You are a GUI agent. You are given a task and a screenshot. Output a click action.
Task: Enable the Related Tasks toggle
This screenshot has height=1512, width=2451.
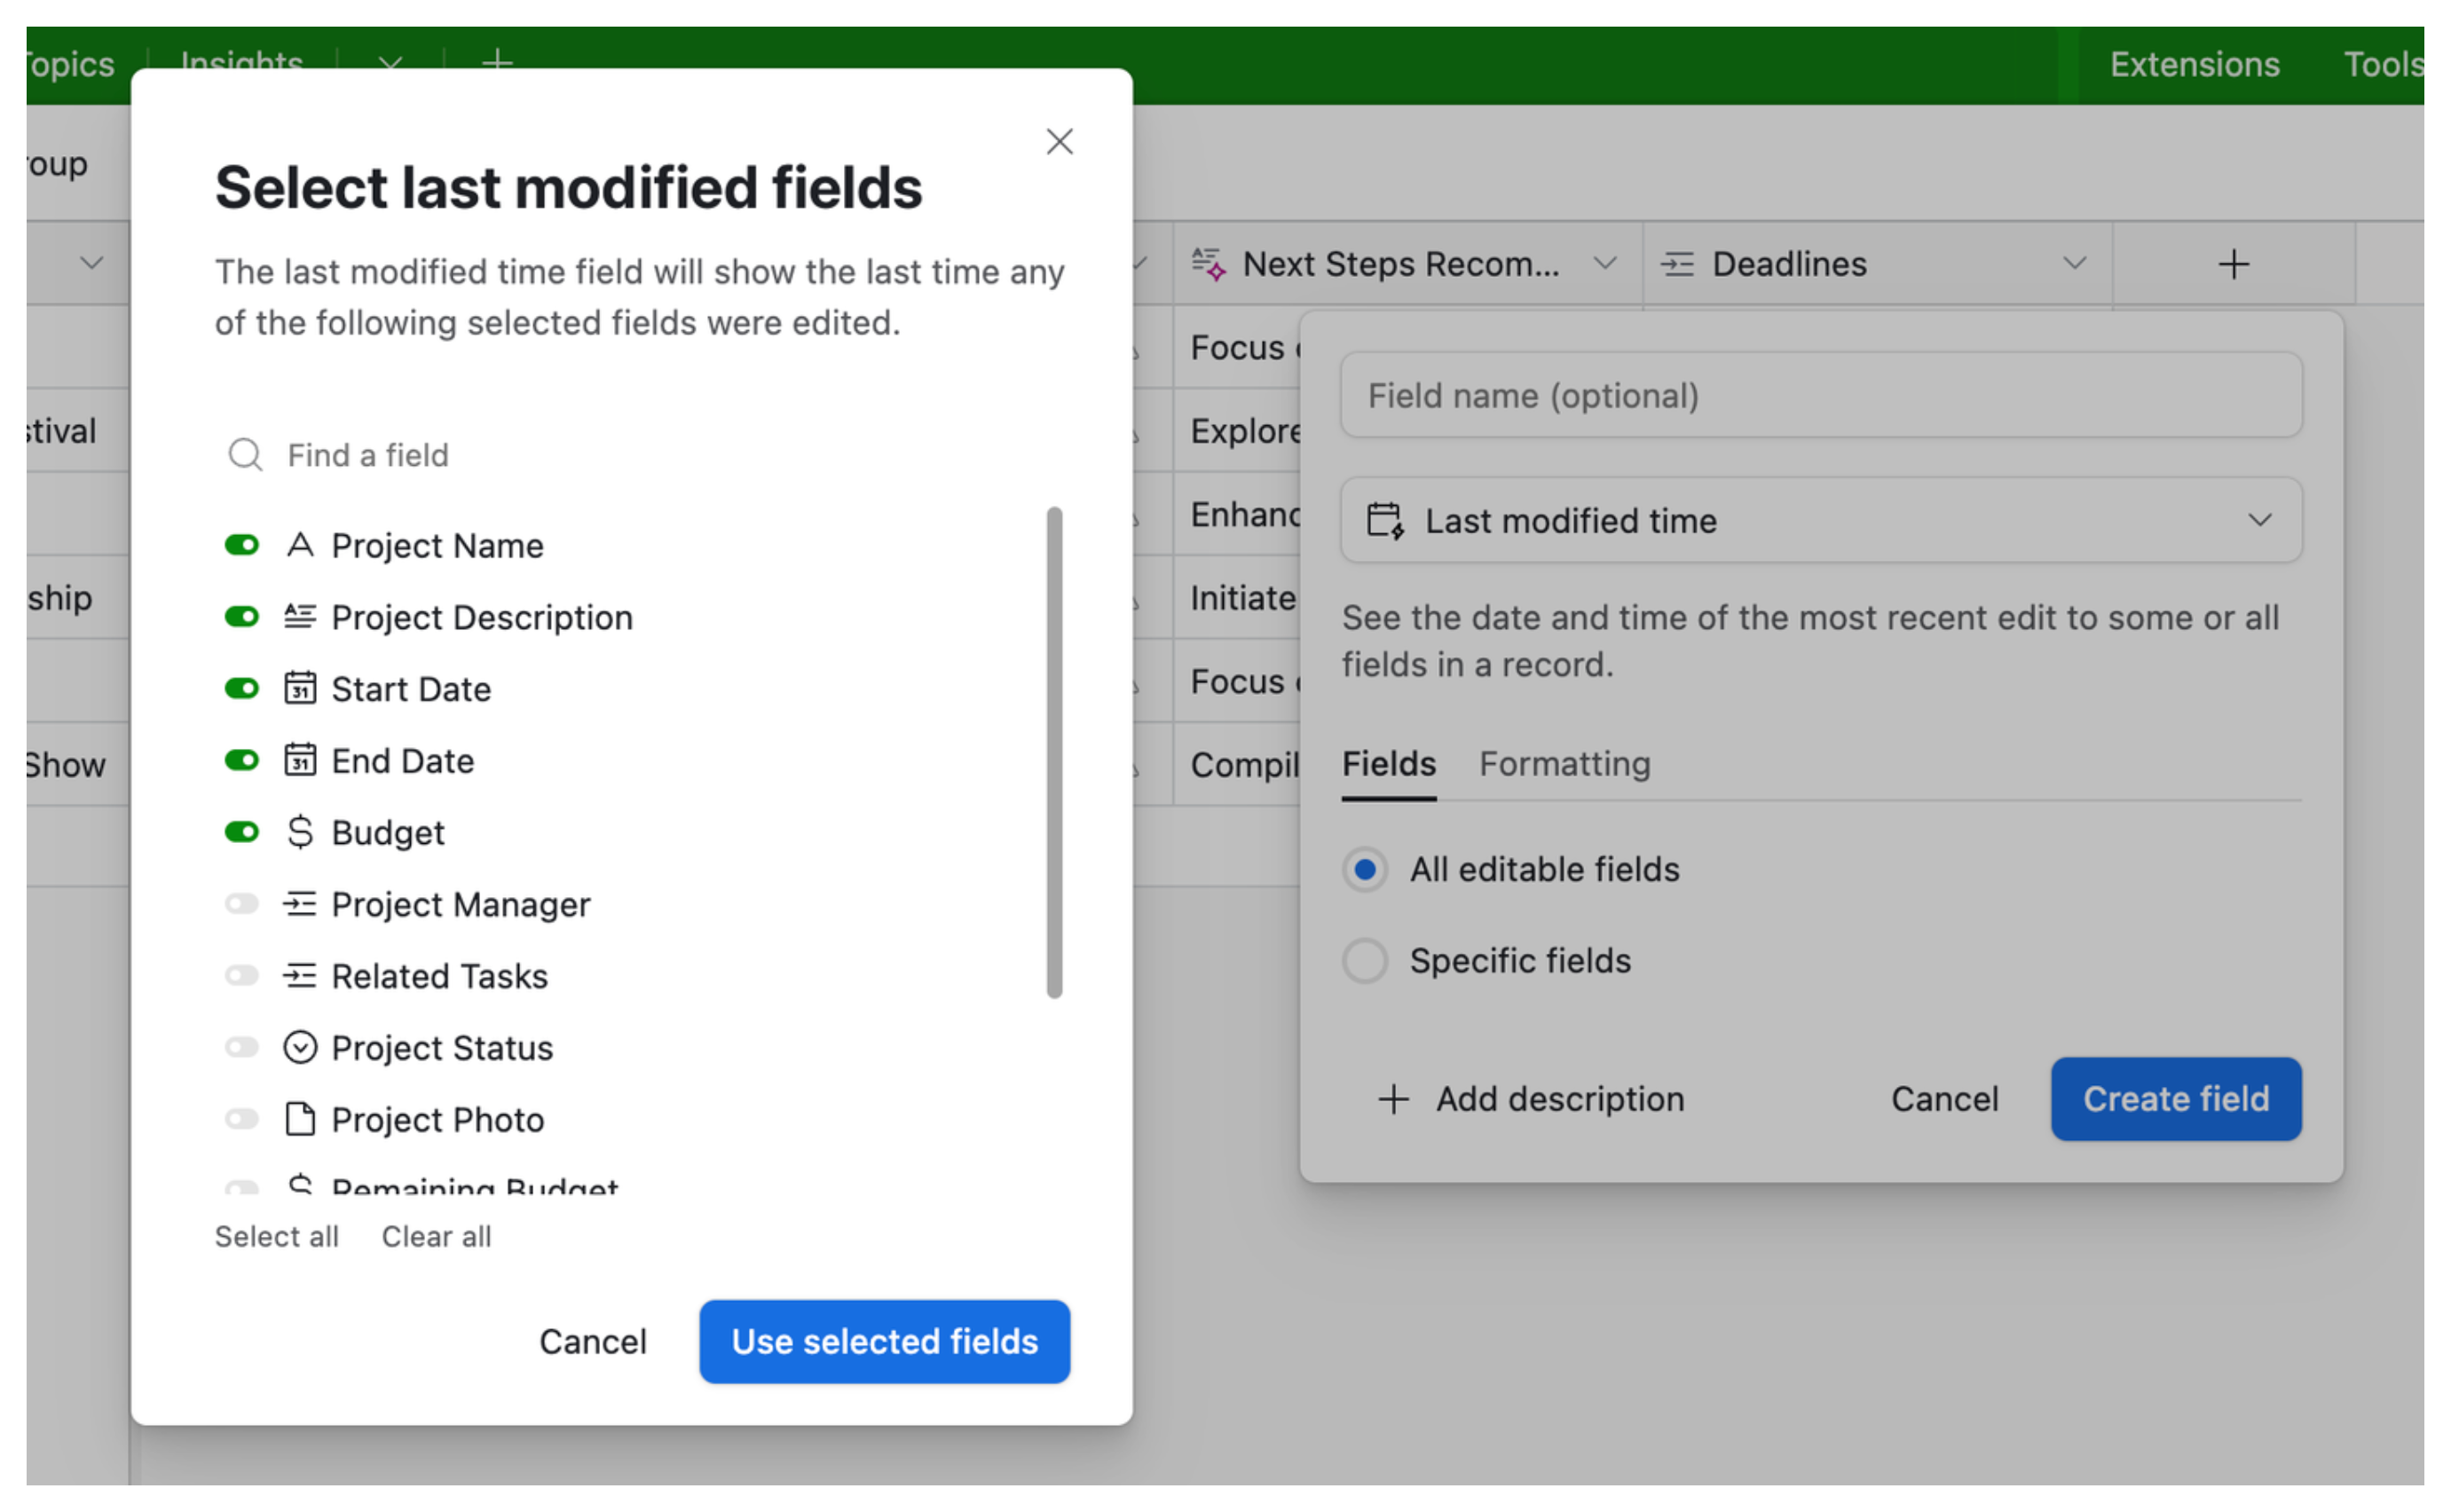[241, 975]
